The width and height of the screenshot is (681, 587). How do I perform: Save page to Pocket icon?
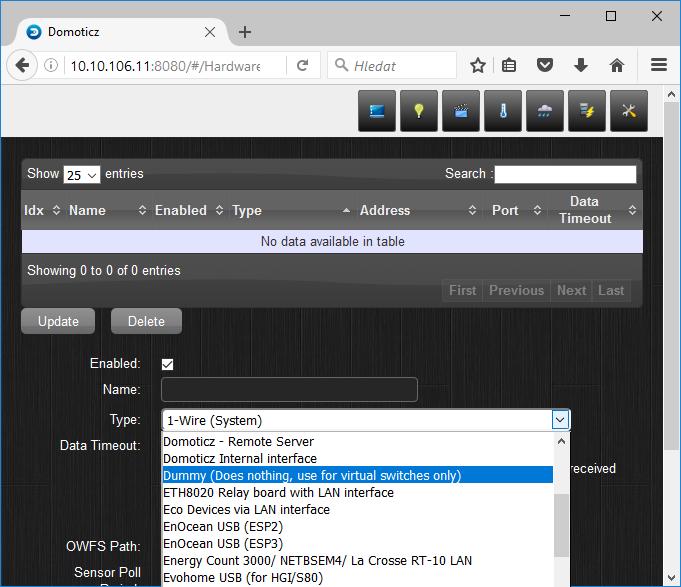[x=545, y=66]
